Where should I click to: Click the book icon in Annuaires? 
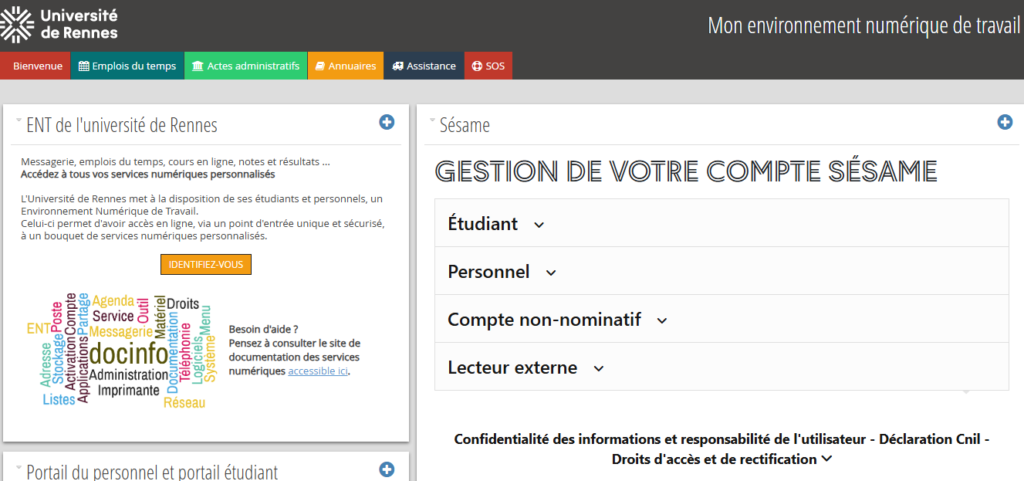coord(320,66)
